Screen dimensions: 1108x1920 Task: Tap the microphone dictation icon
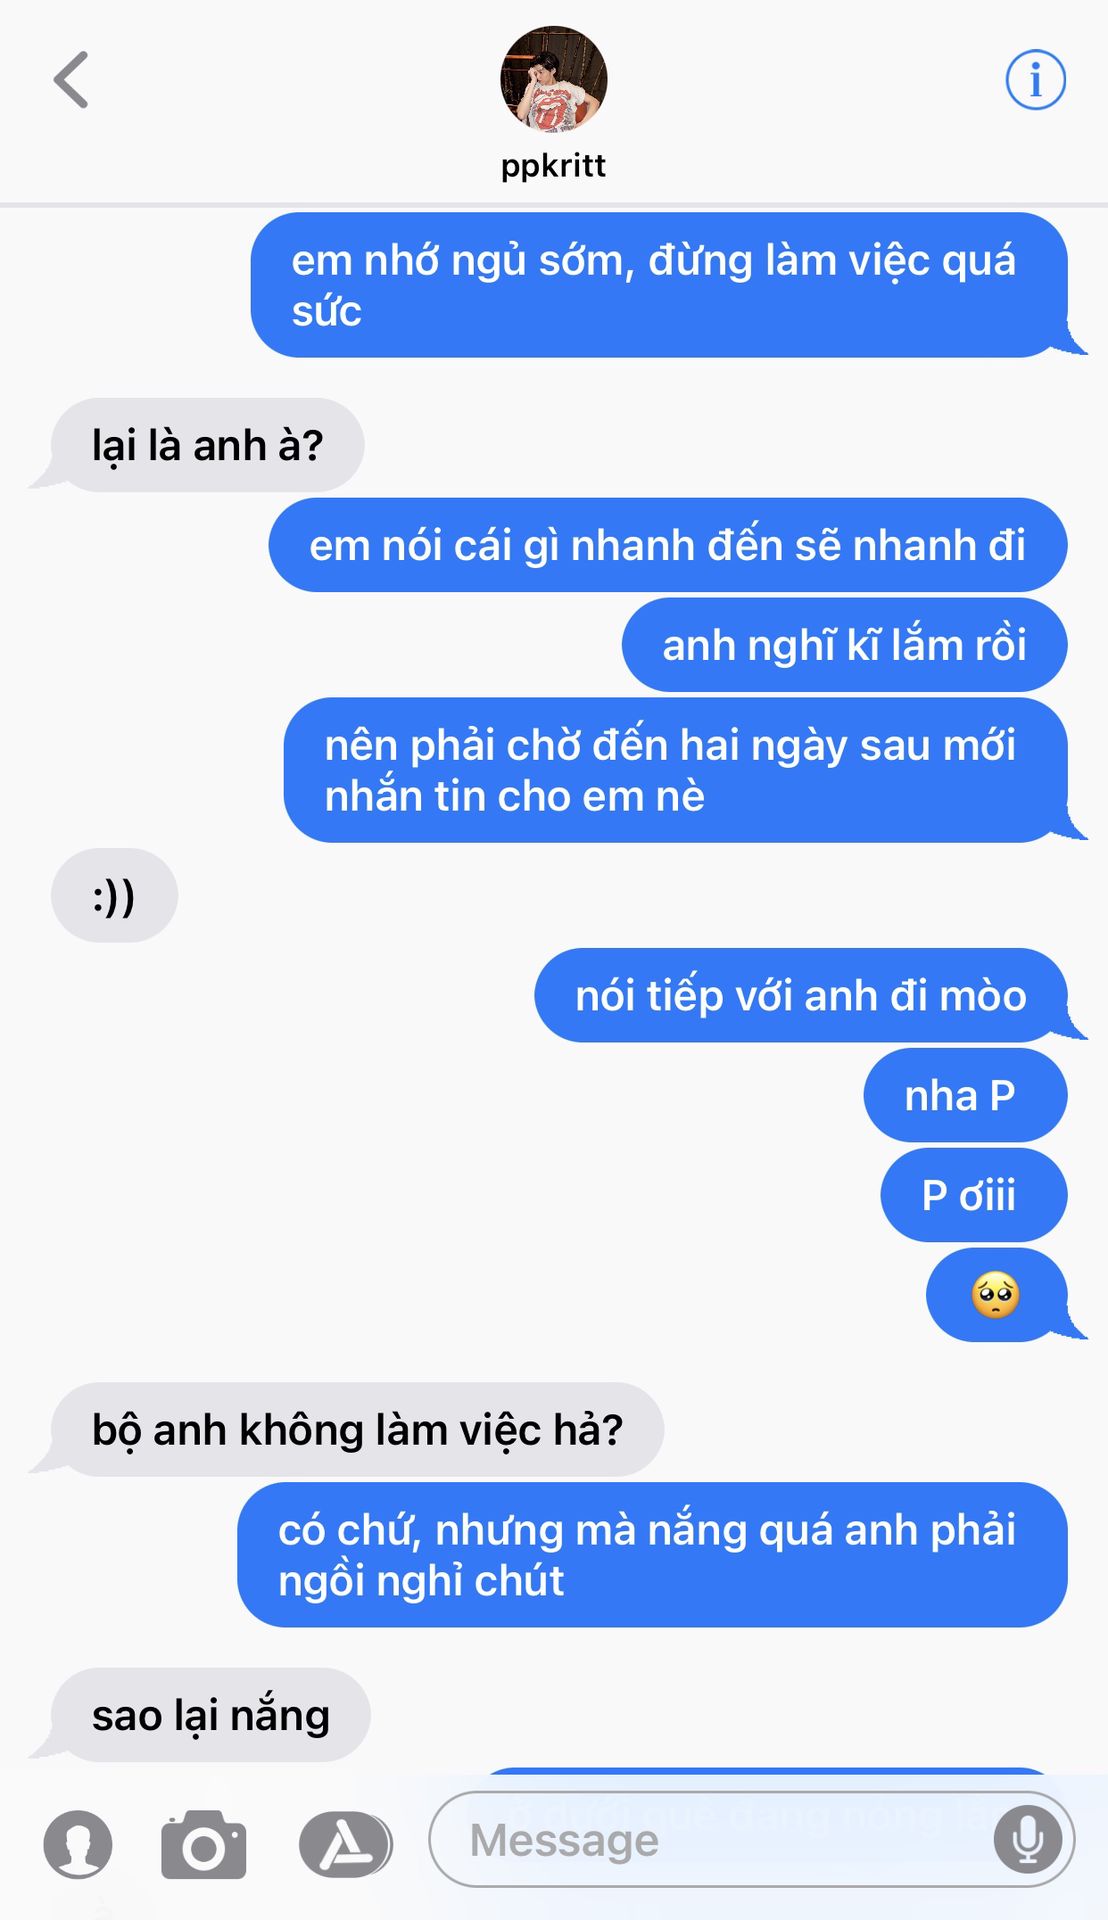1027,1839
